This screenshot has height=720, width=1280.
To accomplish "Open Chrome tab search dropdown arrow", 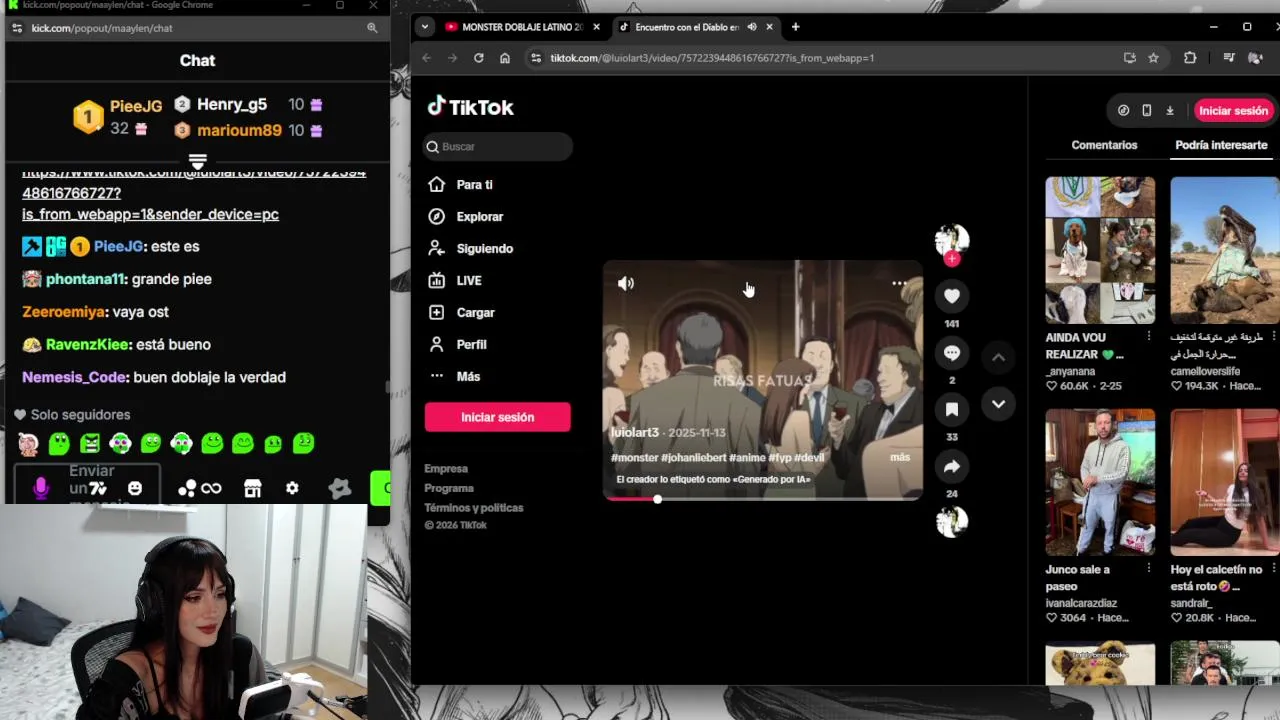I will [x=425, y=27].
